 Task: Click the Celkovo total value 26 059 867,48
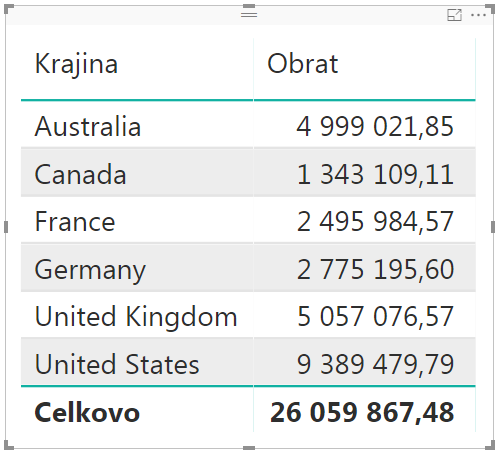(x=362, y=413)
